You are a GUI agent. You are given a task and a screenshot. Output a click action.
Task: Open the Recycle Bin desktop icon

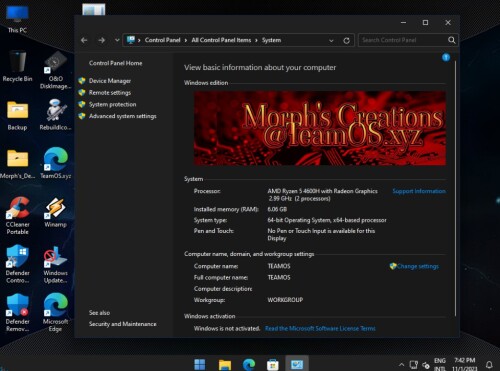[17, 66]
